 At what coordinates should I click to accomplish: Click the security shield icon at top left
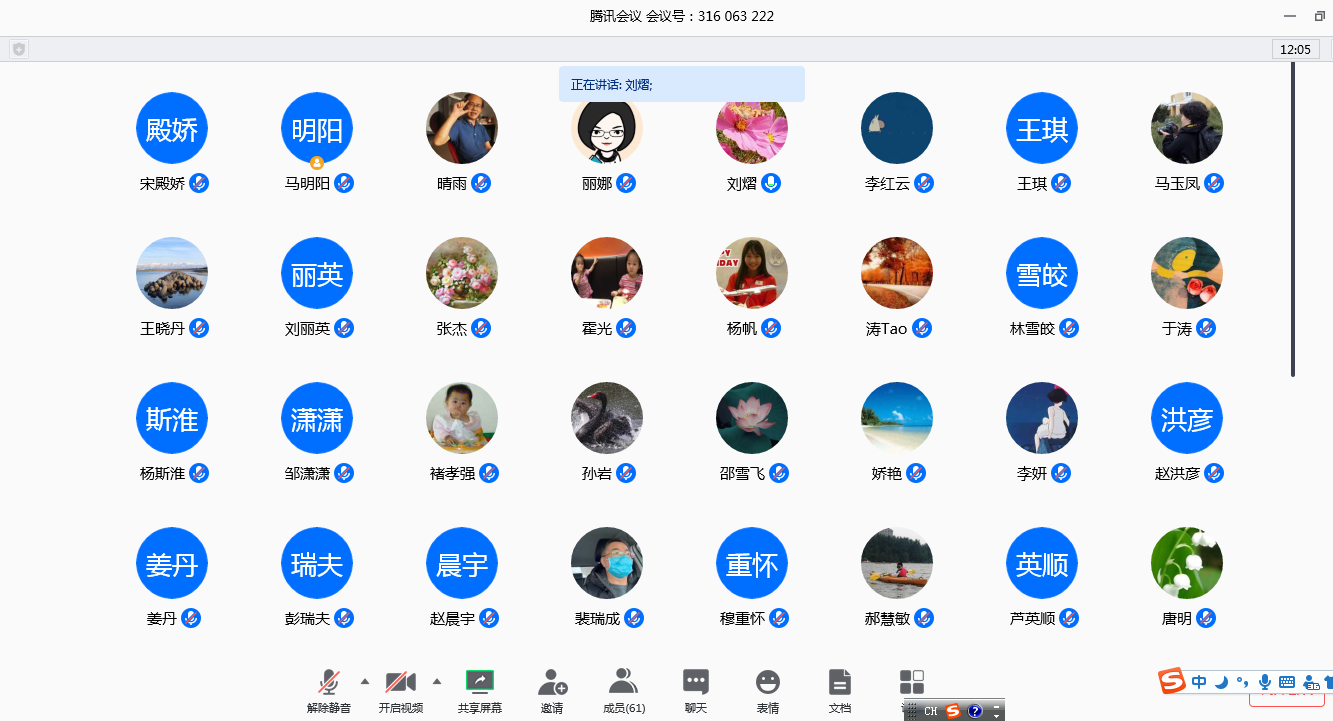pos(19,49)
